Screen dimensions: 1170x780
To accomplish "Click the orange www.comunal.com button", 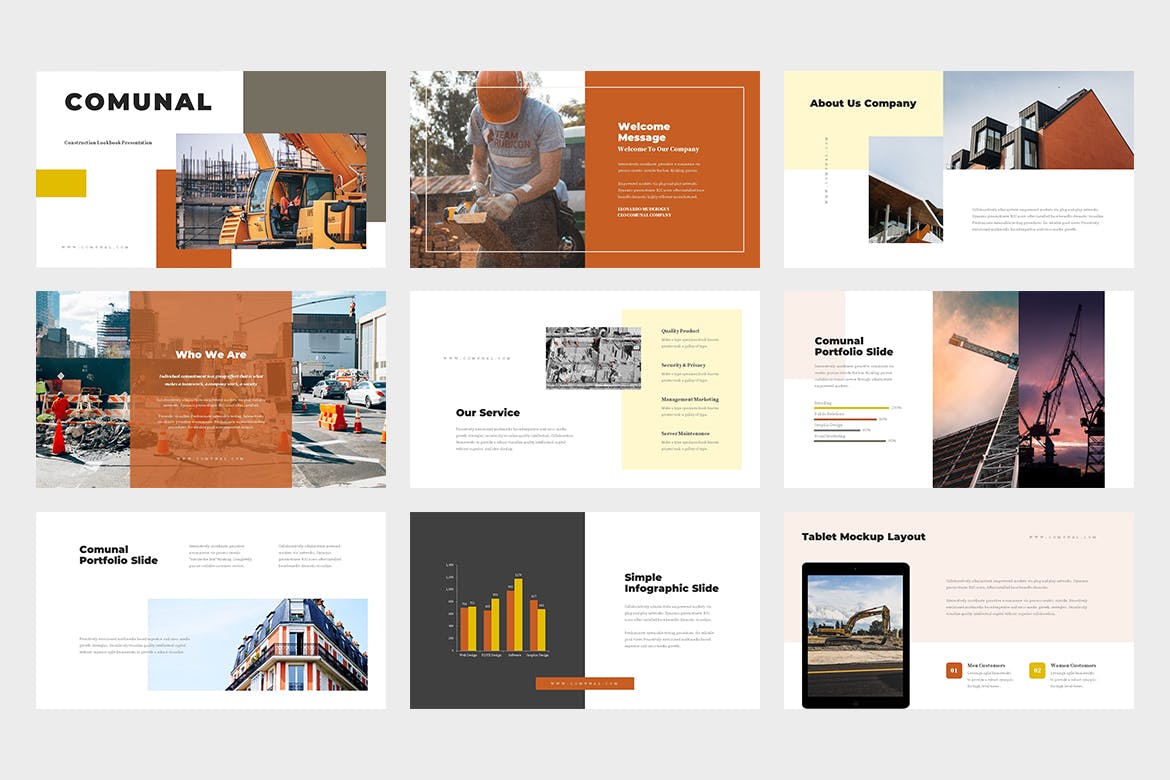I will tap(585, 683).
